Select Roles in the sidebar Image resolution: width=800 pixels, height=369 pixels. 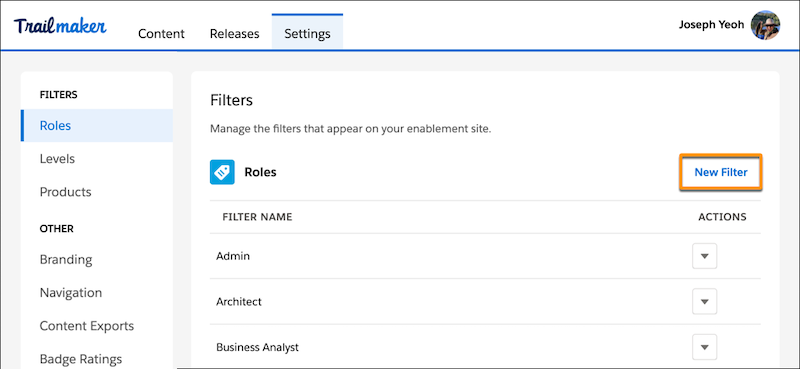click(97, 126)
